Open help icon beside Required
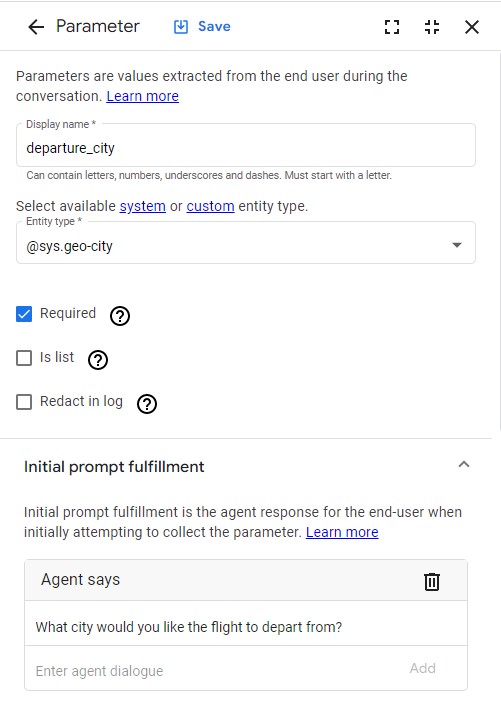The width and height of the screenshot is (501, 716). (120, 316)
